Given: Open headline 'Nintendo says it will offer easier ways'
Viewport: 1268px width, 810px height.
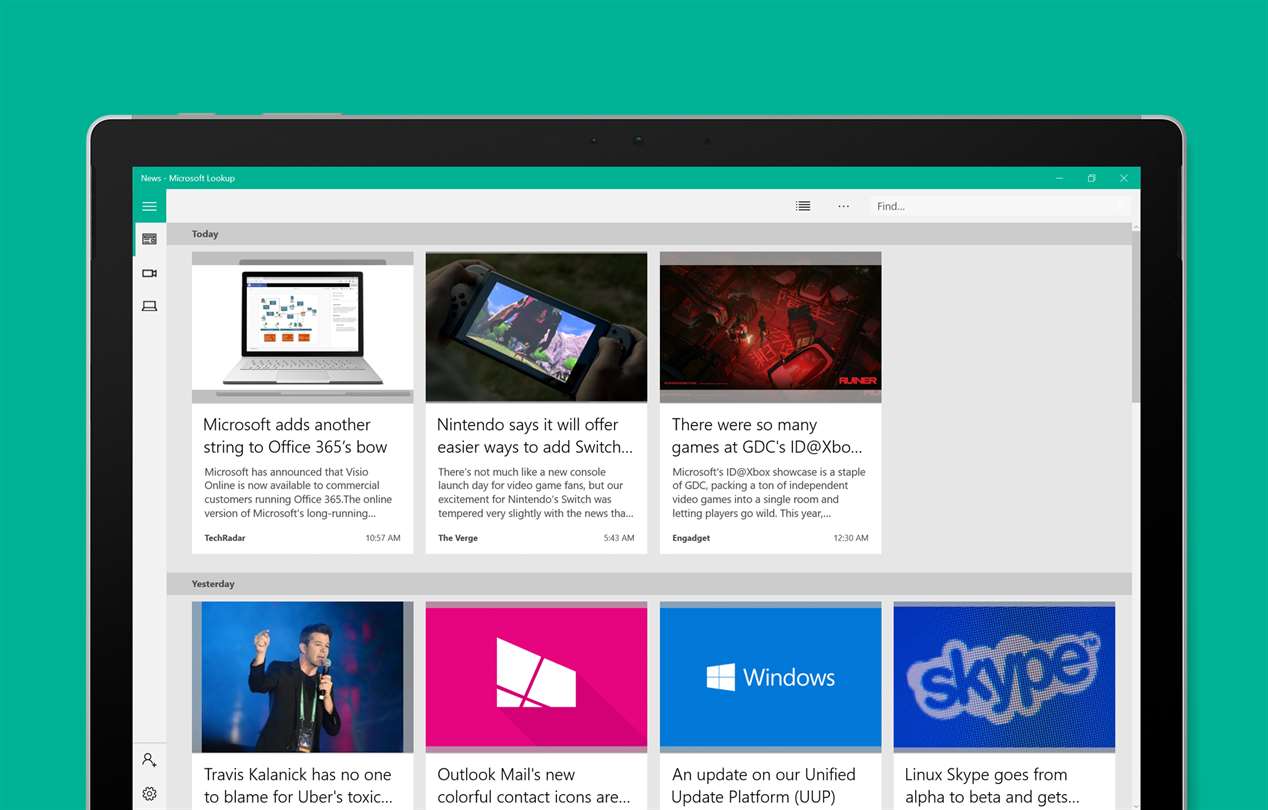Looking at the screenshot, I should (535, 436).
